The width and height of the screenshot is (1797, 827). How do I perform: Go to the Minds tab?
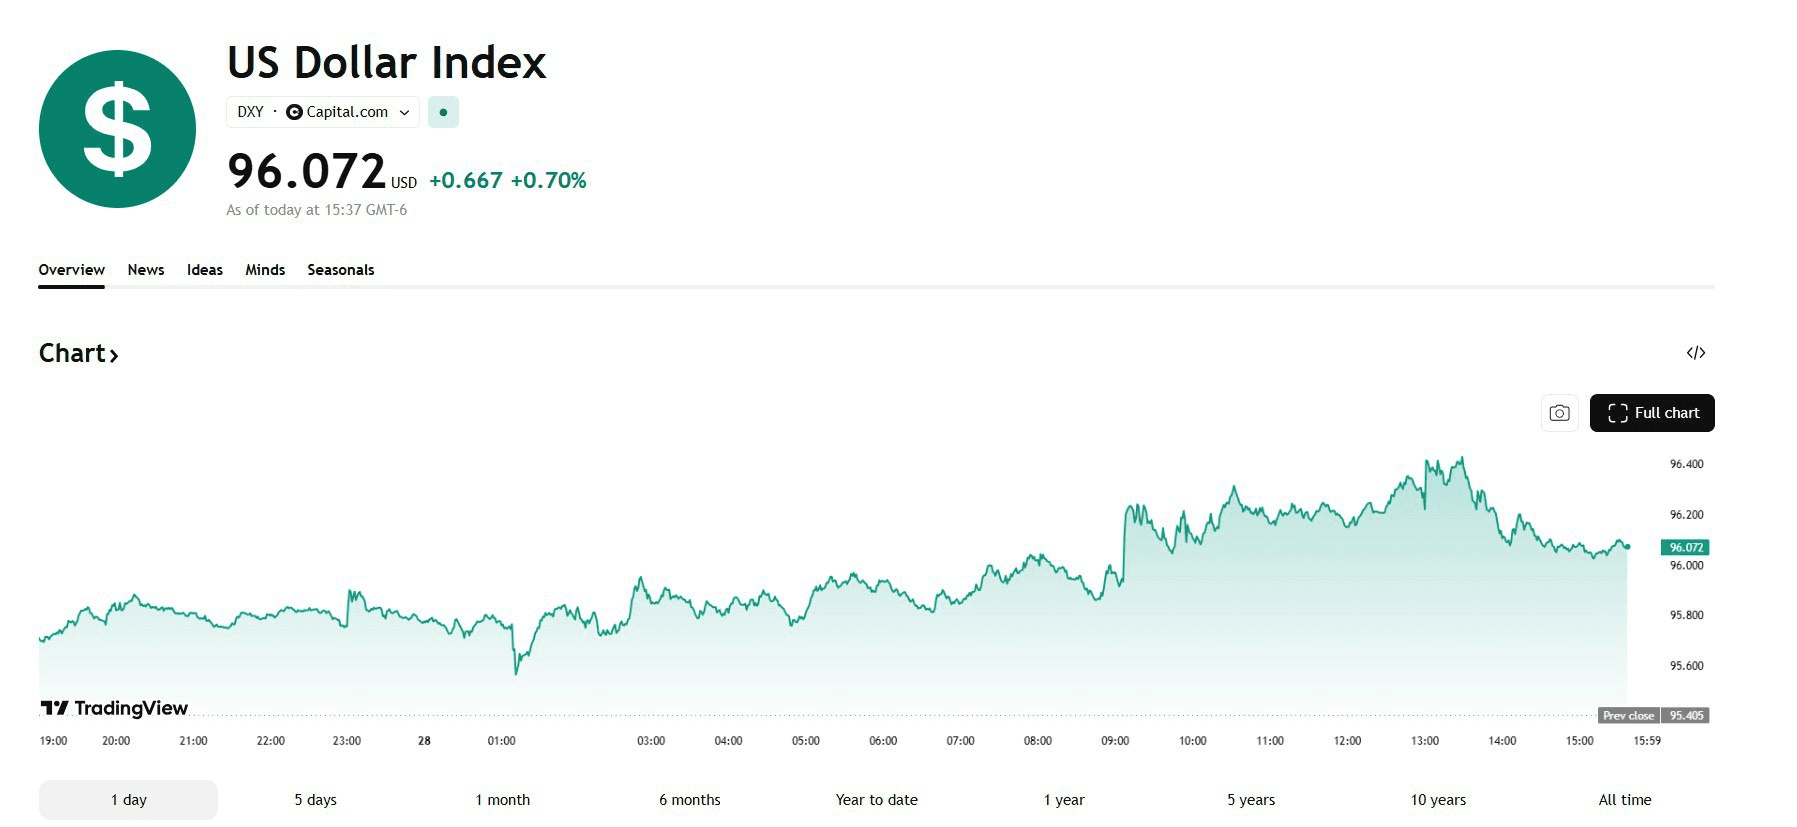click(x=265, y=270)
